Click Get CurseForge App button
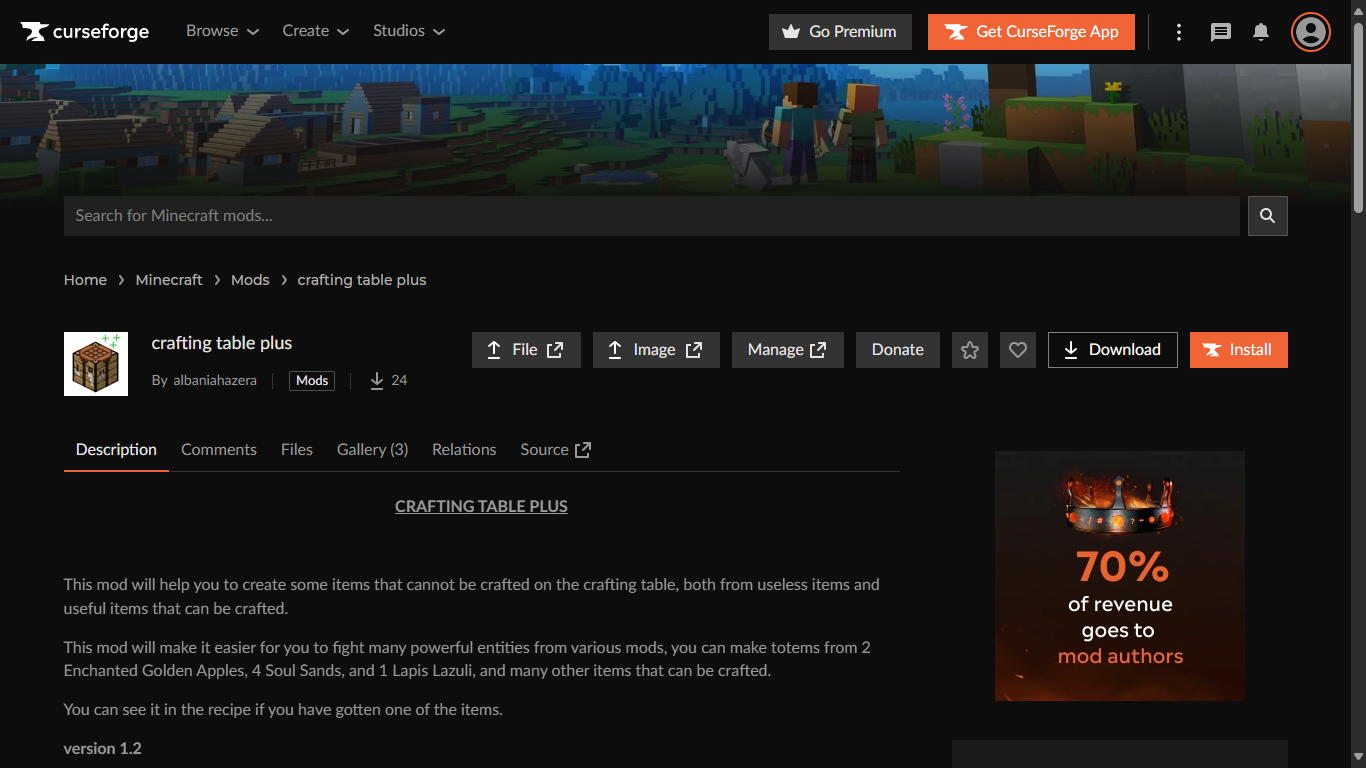 pyautogui.click(x=1031, y=32)
